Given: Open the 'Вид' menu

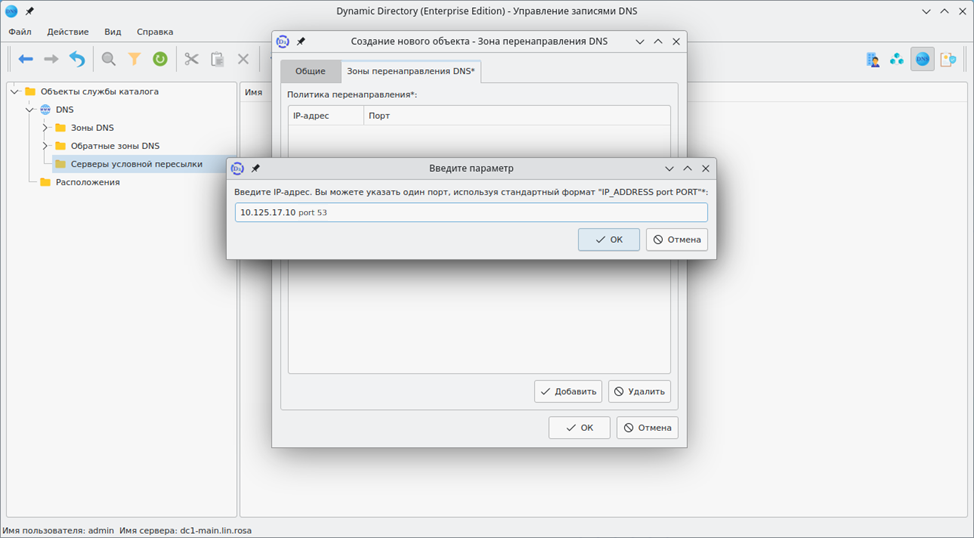Looking at the screenshot, I should point(112,32).
